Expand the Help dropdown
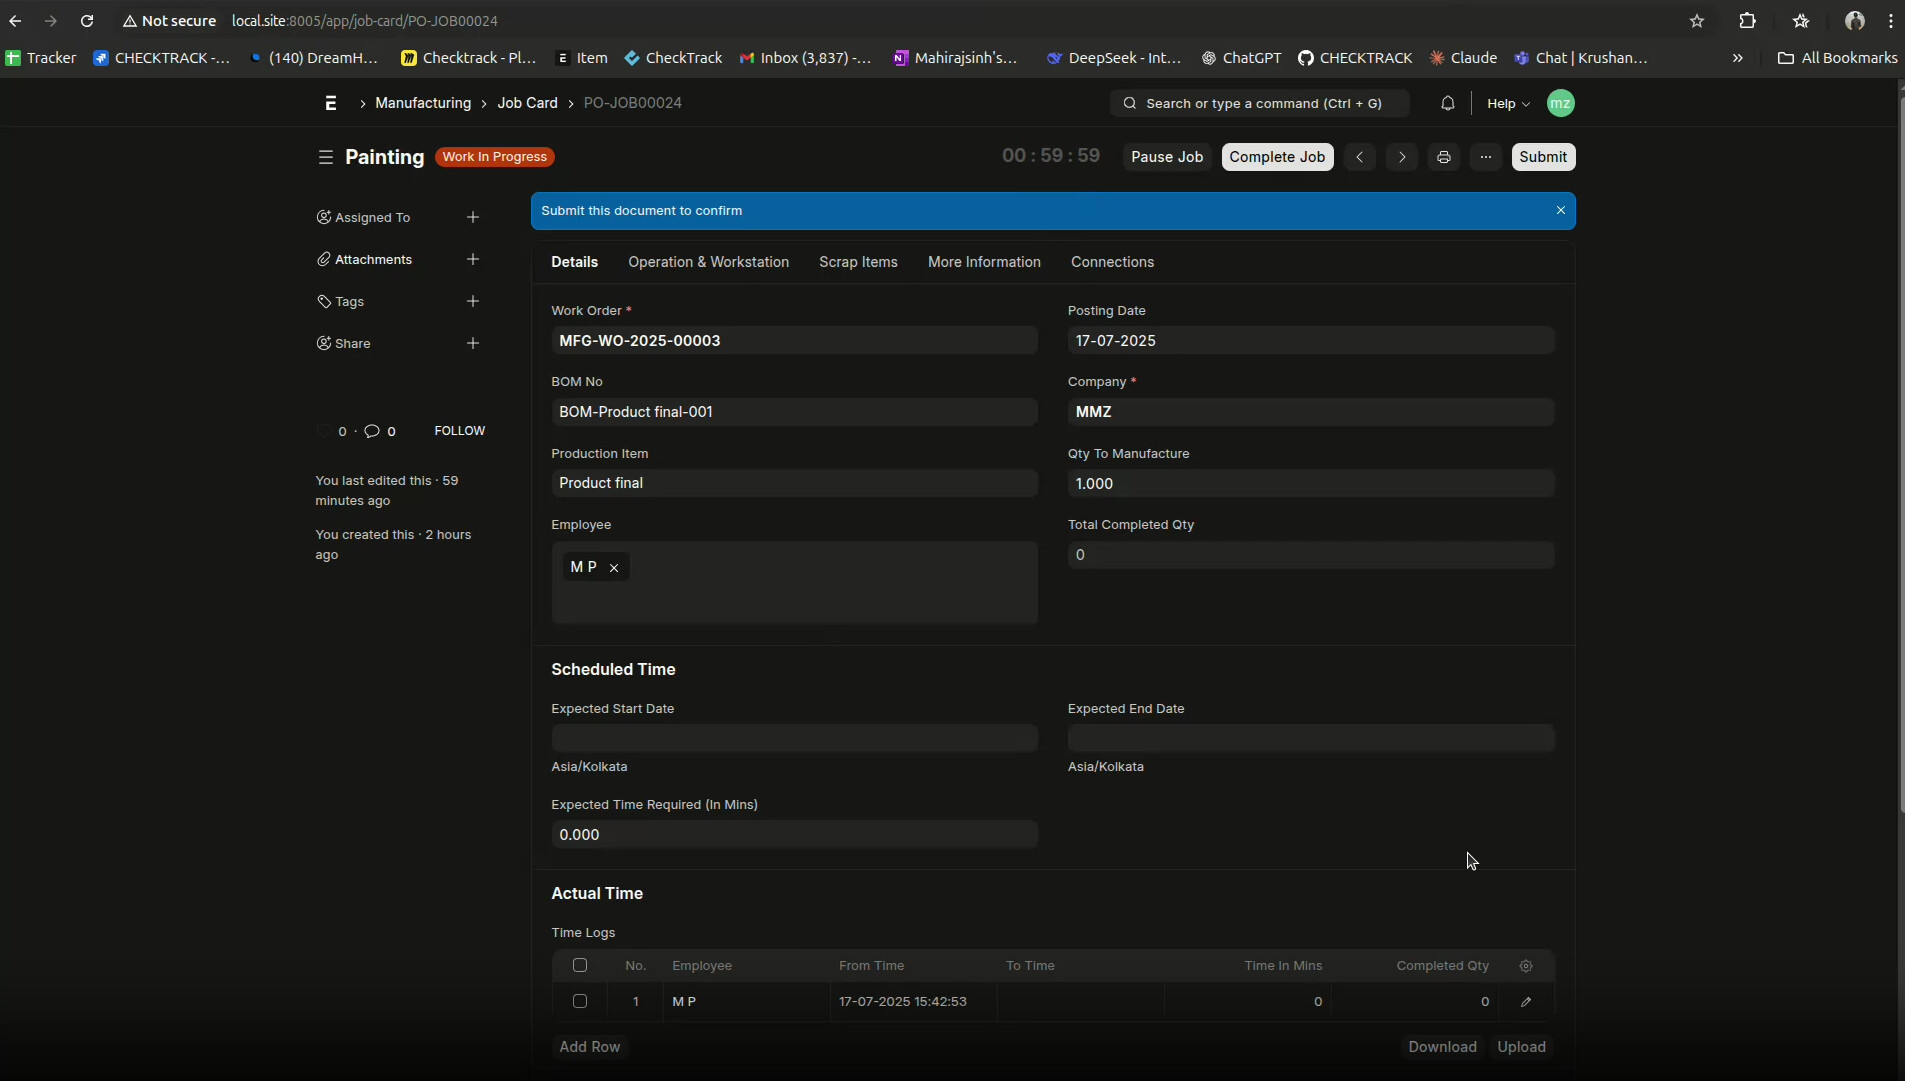The width and height of the screenshot is (1905, 1081). pyautogui.click(x=1508, y=103)
